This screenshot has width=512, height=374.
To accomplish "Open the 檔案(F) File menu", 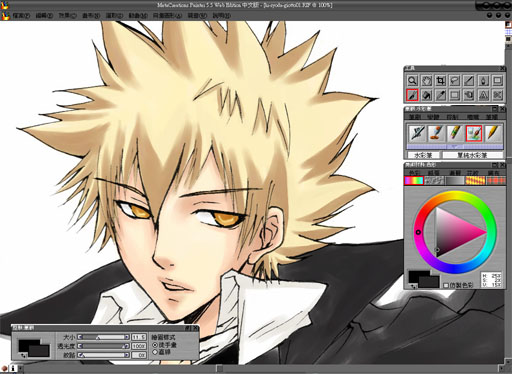I will [21, 16].
